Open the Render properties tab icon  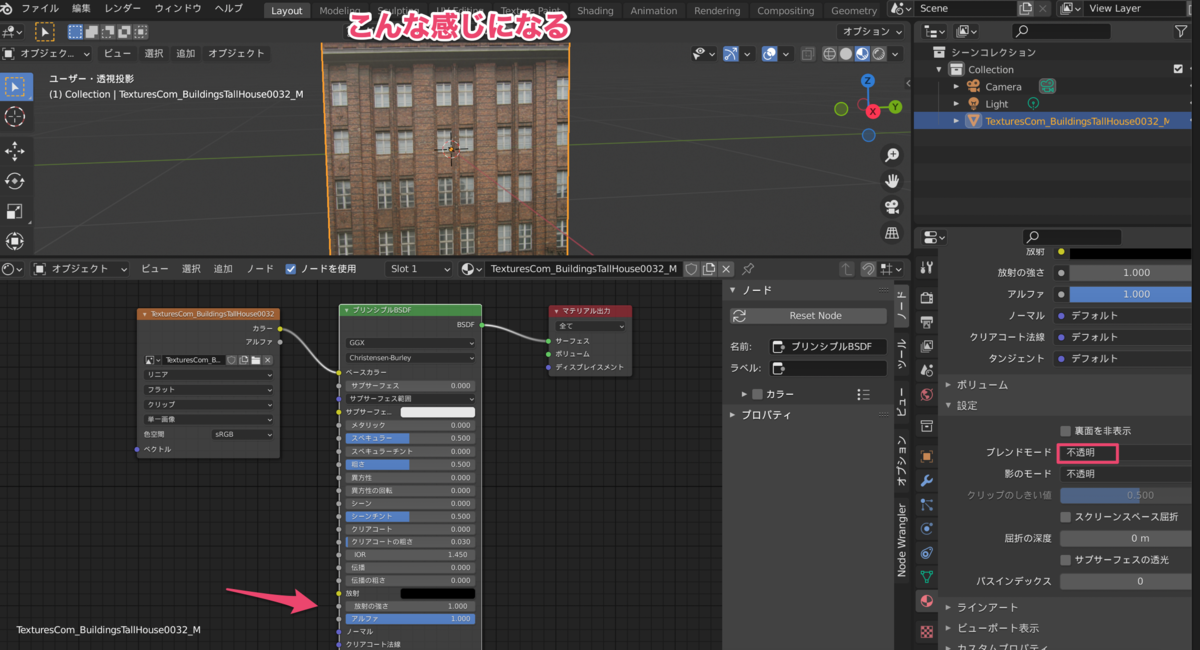(x=927, y=298)
